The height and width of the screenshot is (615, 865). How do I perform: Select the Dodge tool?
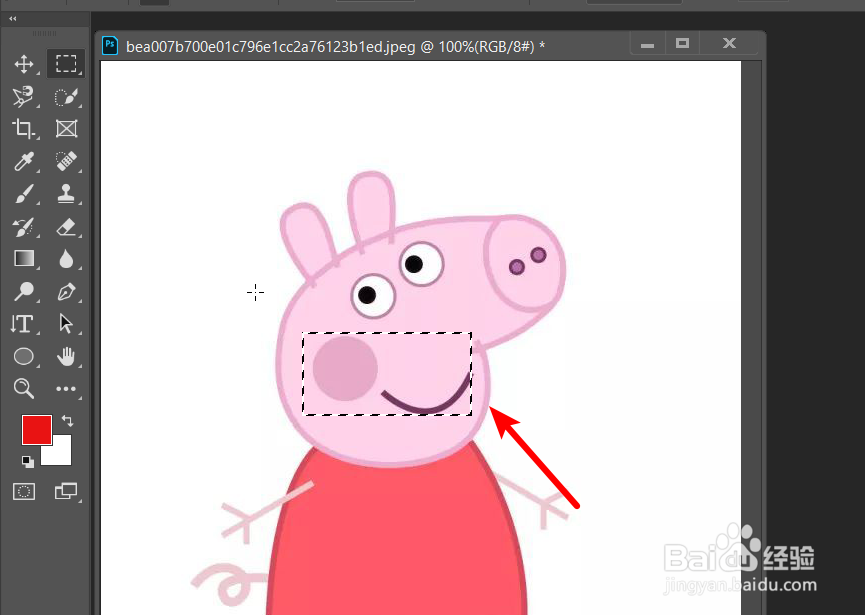click(24, 291)
